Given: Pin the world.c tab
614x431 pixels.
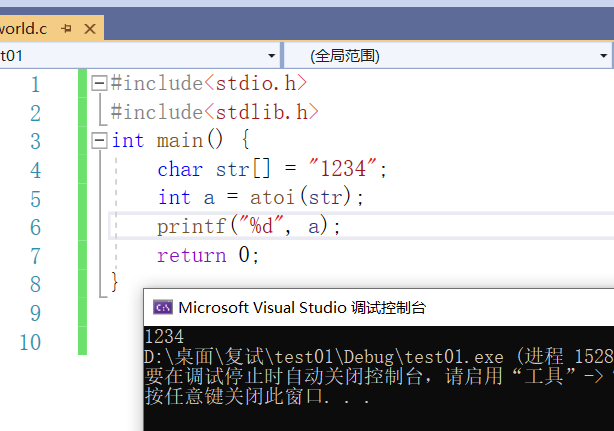Looking at the screenshot, I should click(67, 29).
